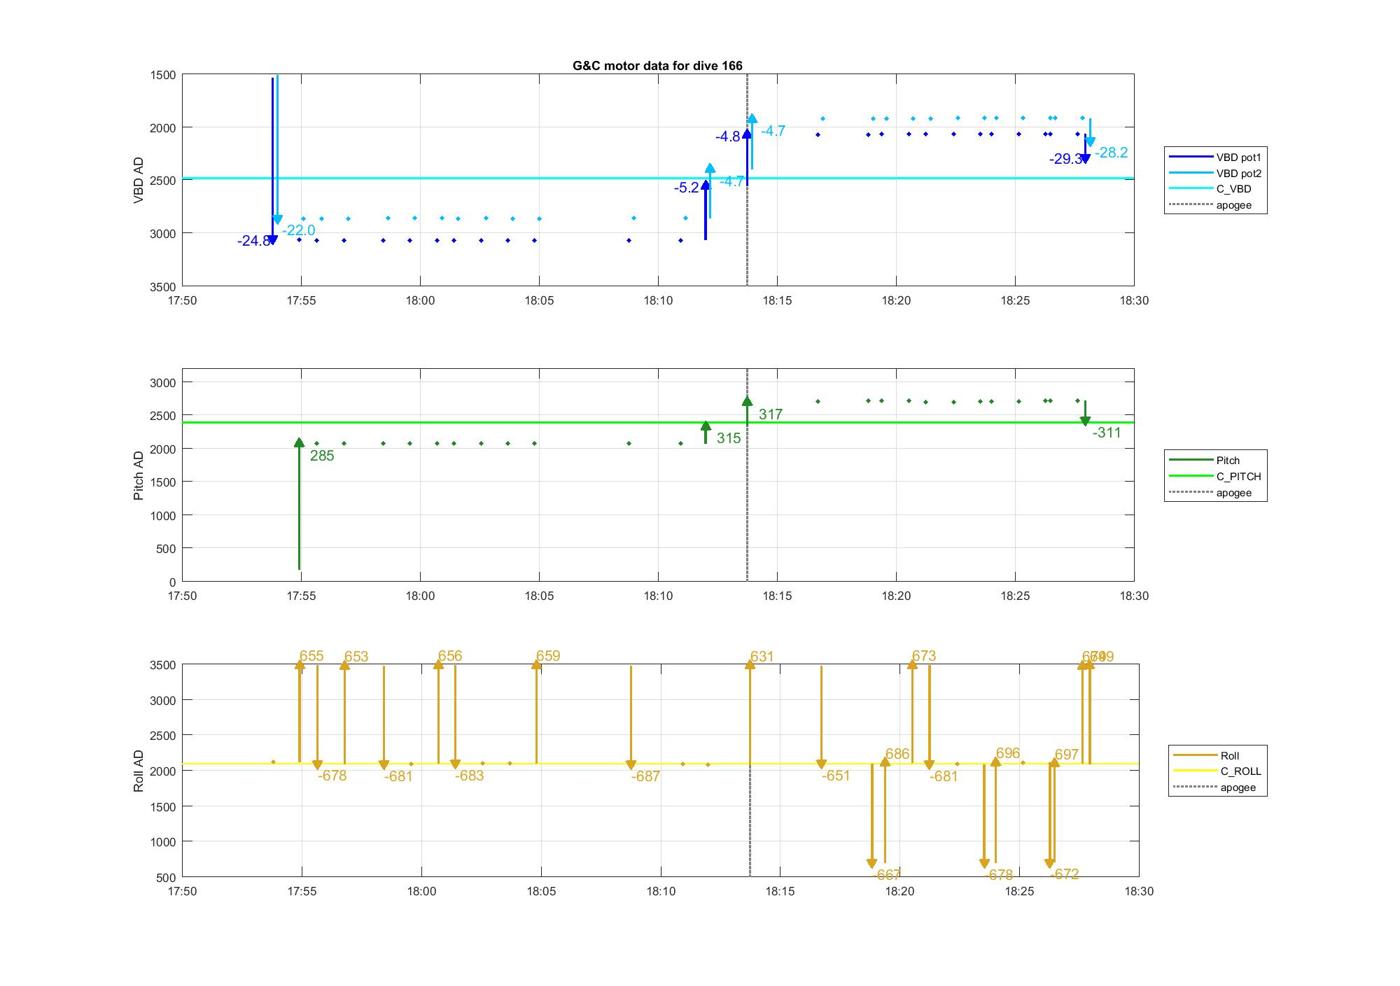Select the -5.2 VBD annotation
Screen dimensions: 1400x986
point(686,188)
